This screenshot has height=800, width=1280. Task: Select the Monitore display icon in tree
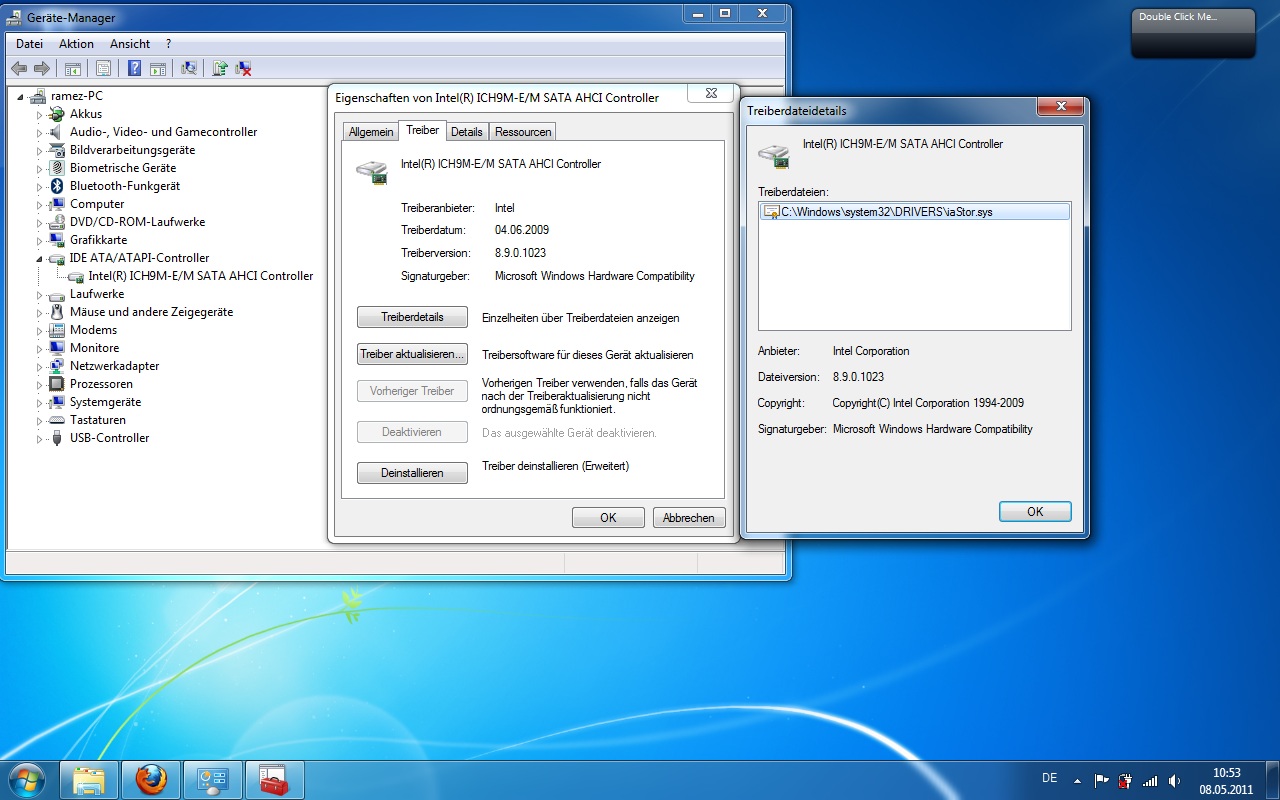point(58,348)
